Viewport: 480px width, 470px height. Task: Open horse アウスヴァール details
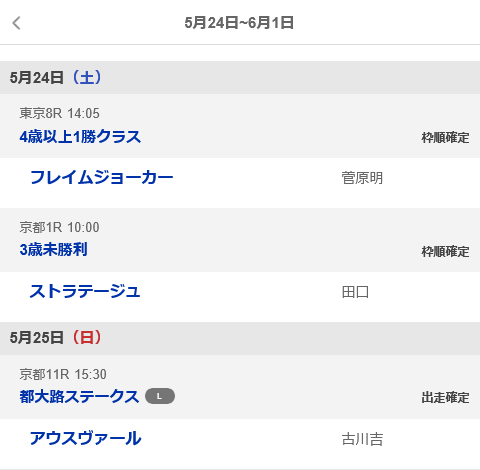click(x=86, y=438)
